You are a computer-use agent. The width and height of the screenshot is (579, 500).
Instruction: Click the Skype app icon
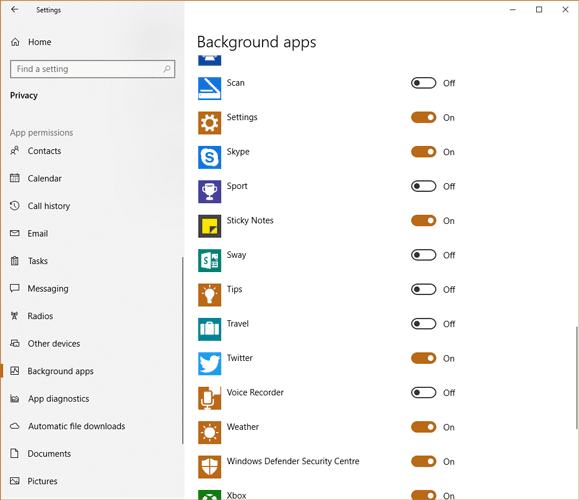coord(209,157)
